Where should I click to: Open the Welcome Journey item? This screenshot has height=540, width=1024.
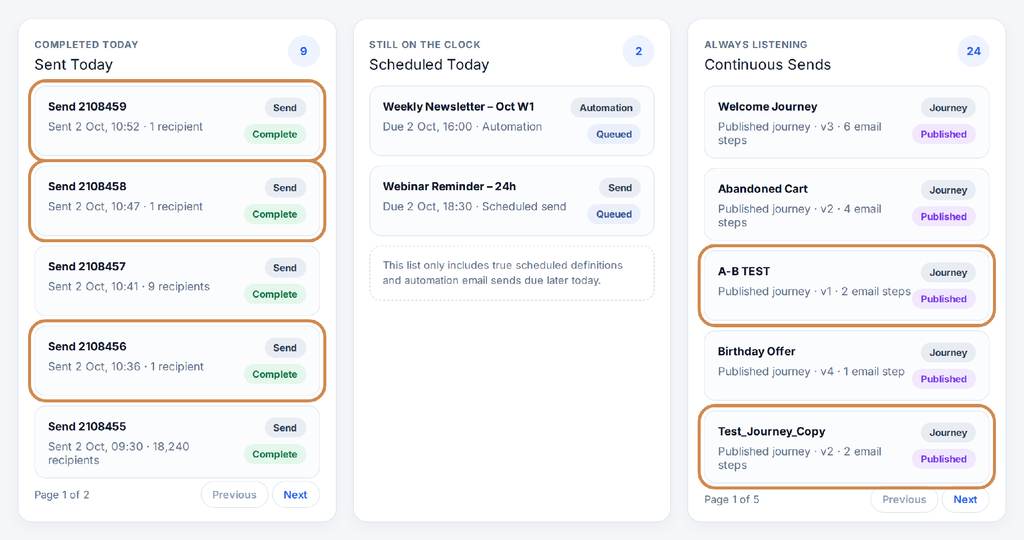click(x=846, y=122)
